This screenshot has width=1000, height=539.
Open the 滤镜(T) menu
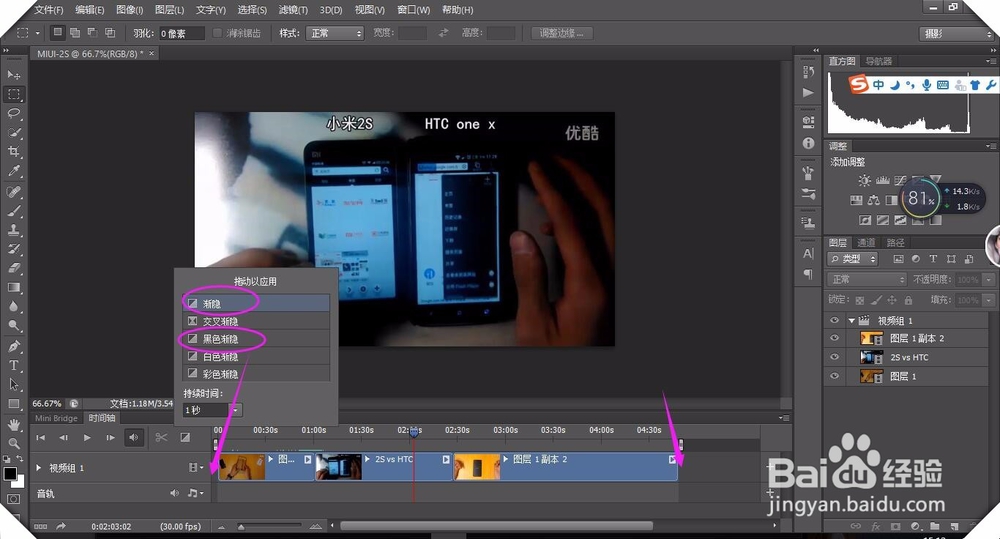click(293, 10)
